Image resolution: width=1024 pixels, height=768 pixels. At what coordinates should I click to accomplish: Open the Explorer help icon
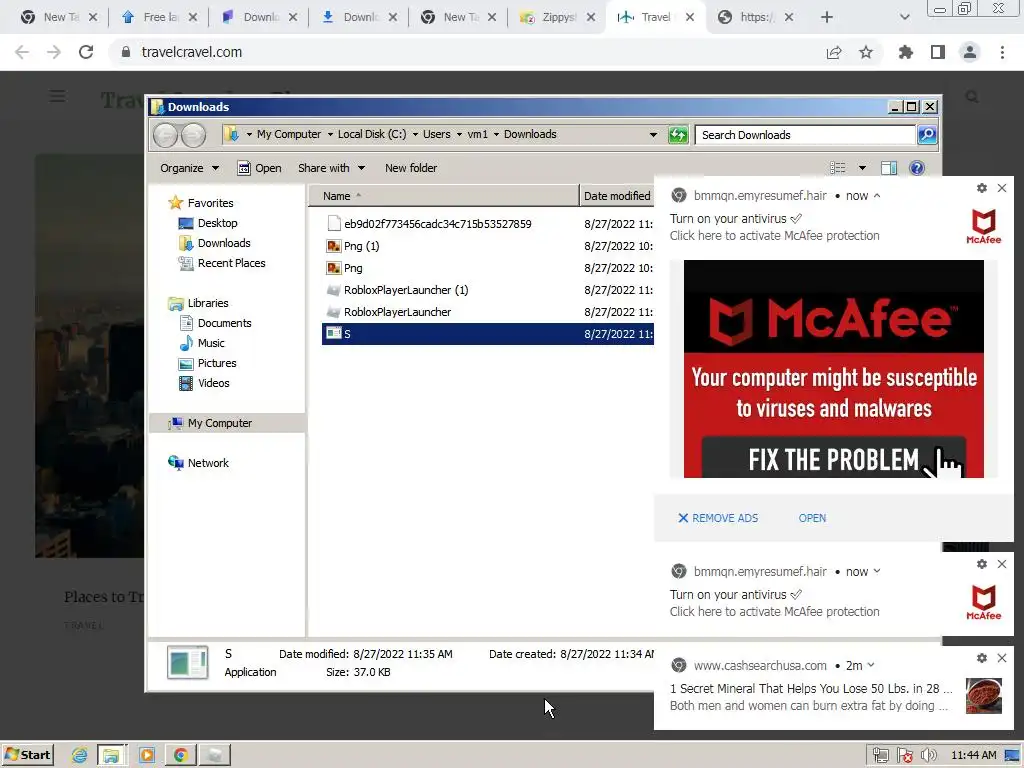pyautogui.click(x=917, y=168)
